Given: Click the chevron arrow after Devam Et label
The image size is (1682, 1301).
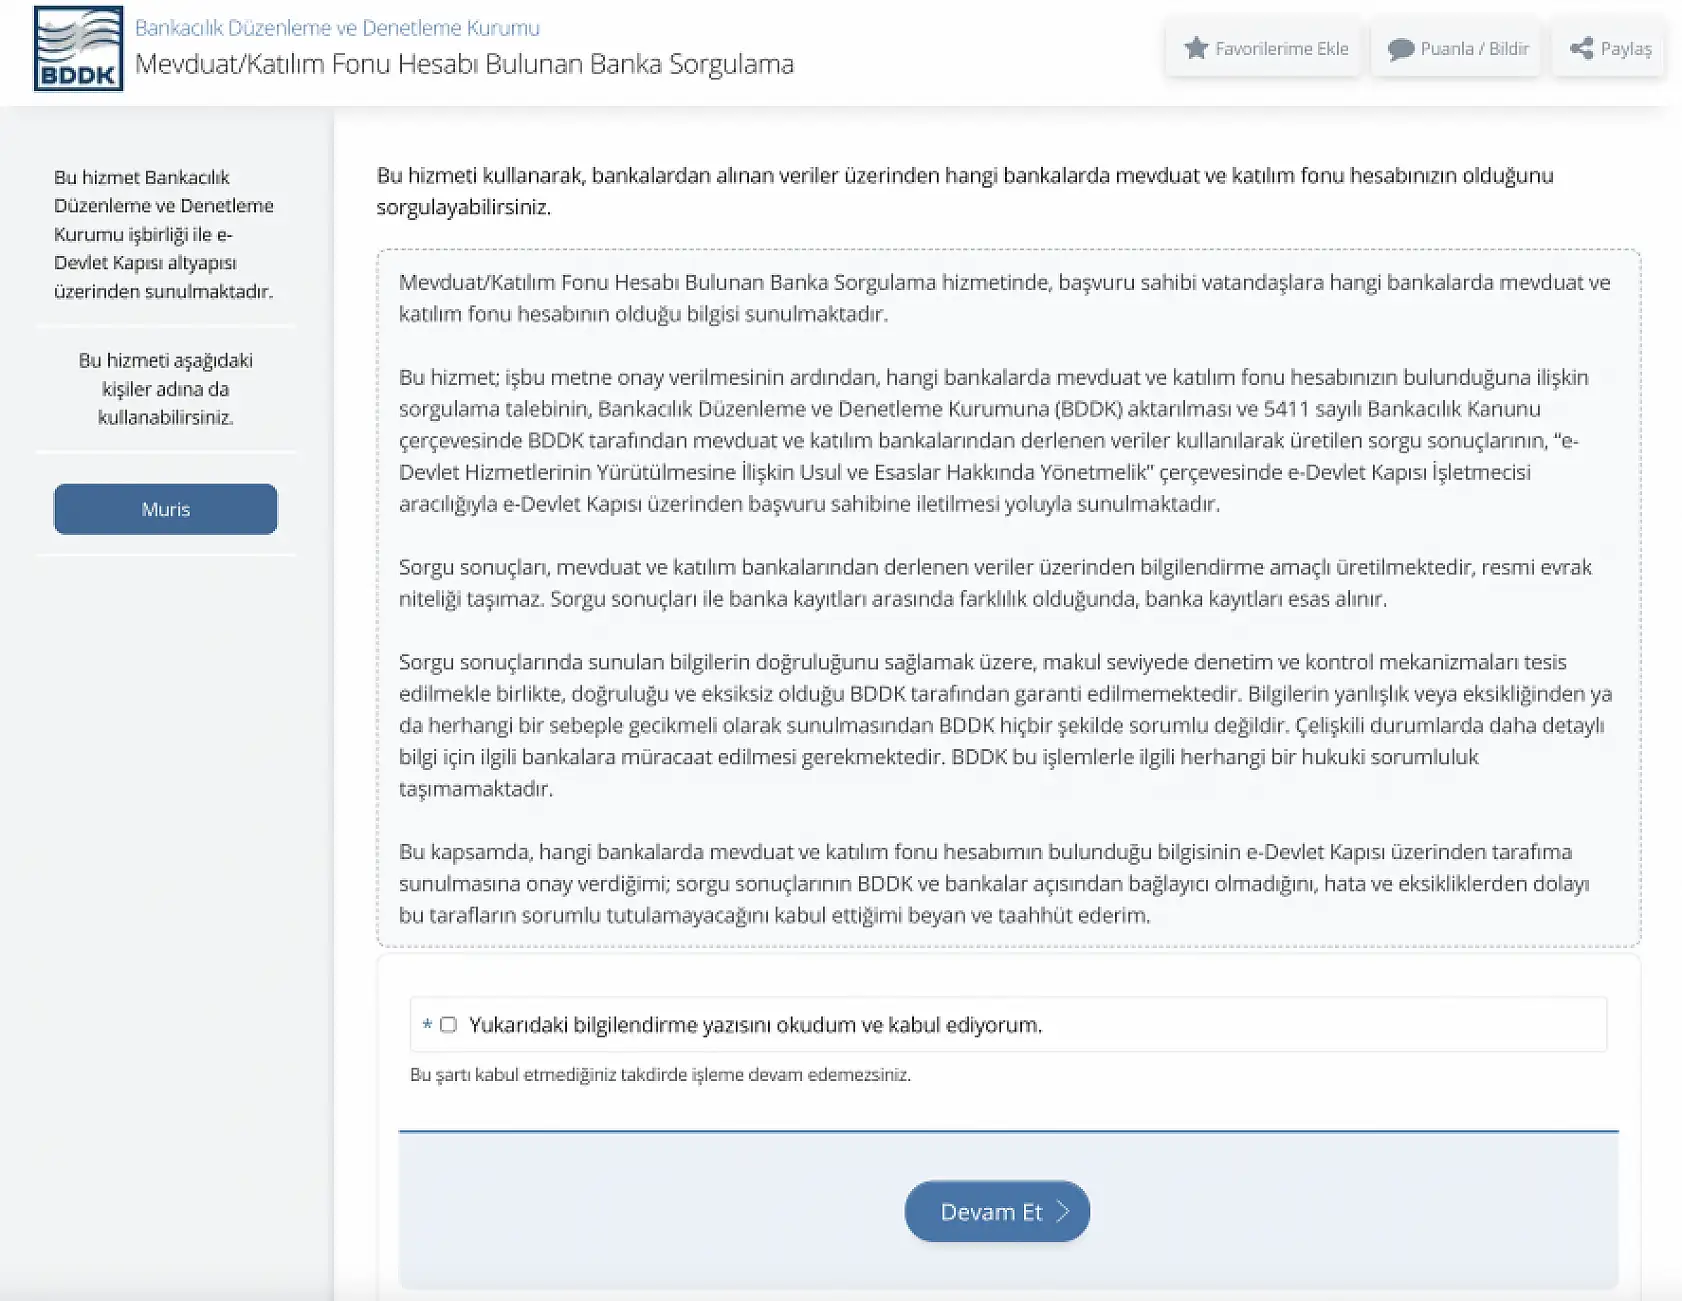Looking at the screenshot, I should 1061,1211.
